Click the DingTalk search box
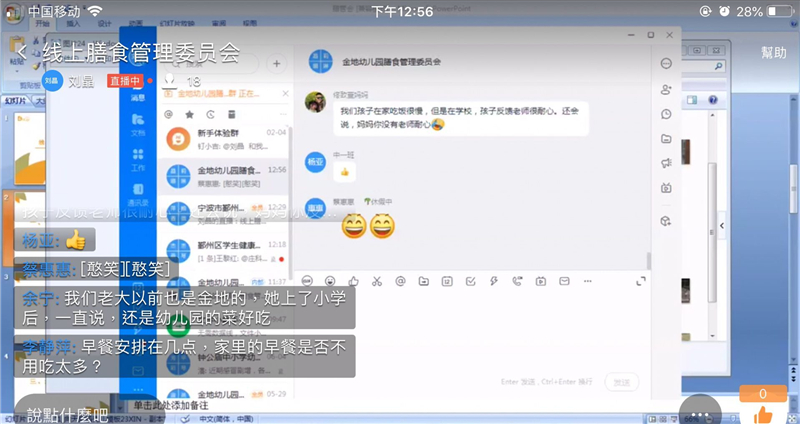This screenshot has height=424, width=800. 213,64
